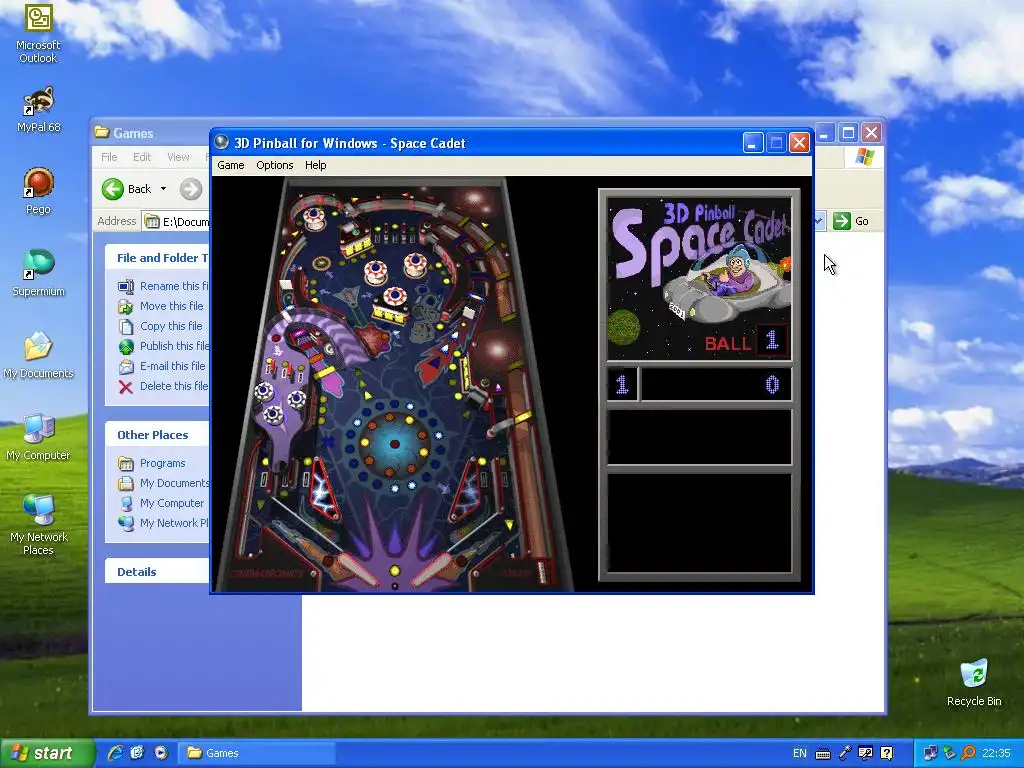This screenshot has height=768, width=1024.
Task: Click the Pego desktop shortcut
Action: (38, 191)
